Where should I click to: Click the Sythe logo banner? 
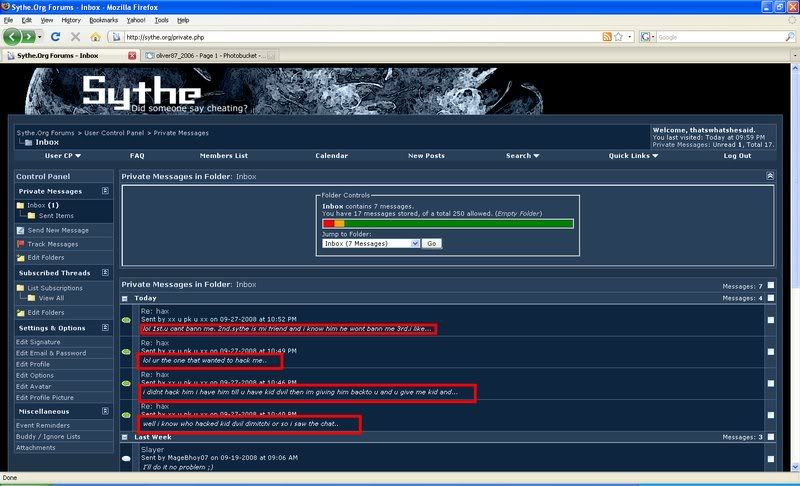(284, 91)
